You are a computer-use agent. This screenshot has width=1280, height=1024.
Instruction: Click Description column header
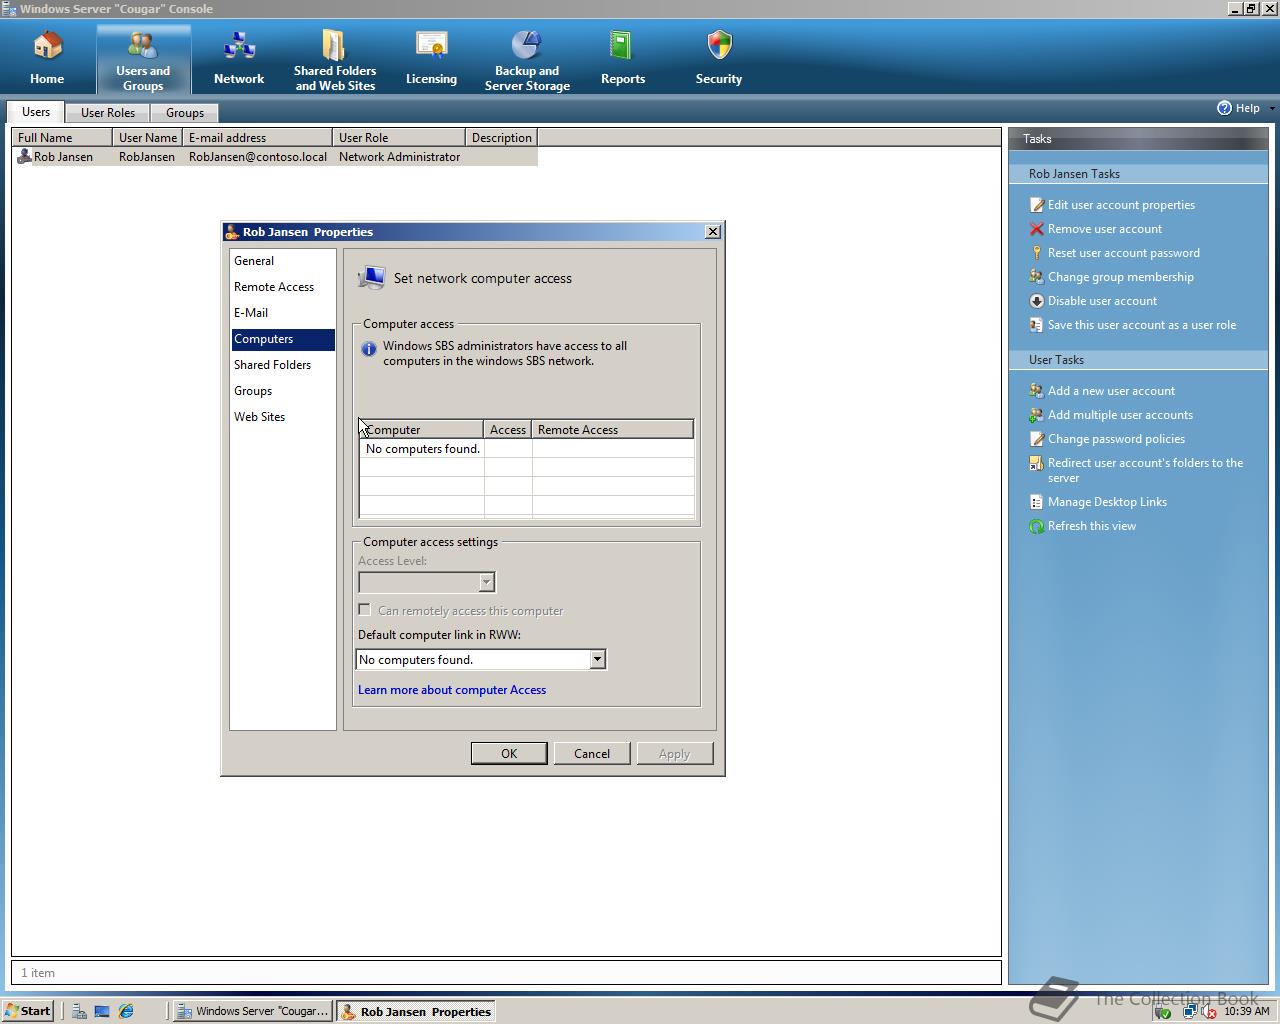[501, 138]
